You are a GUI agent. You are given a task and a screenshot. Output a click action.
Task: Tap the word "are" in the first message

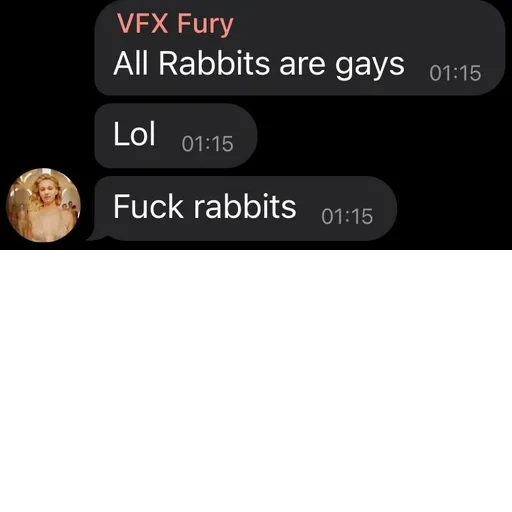302,65
